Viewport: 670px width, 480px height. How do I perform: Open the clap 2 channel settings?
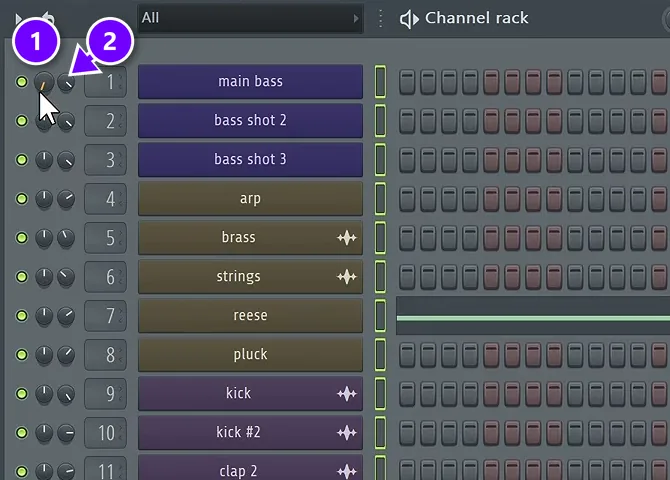(x=250, y=468)
